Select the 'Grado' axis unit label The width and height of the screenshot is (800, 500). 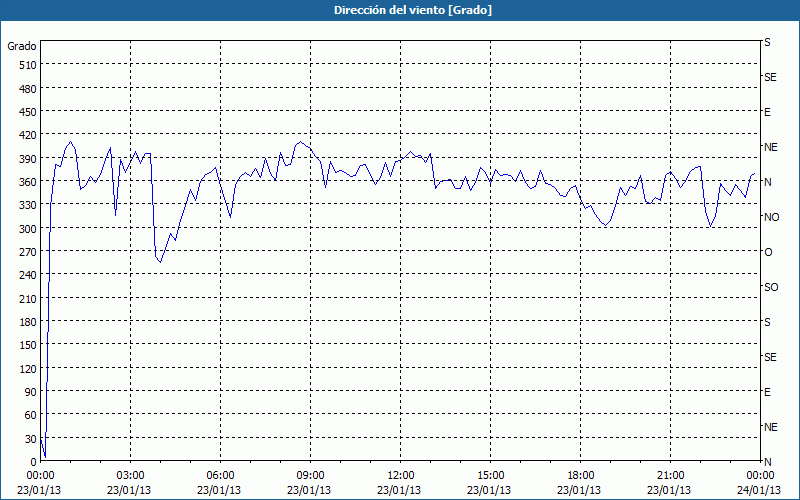[x=22, y=46]
